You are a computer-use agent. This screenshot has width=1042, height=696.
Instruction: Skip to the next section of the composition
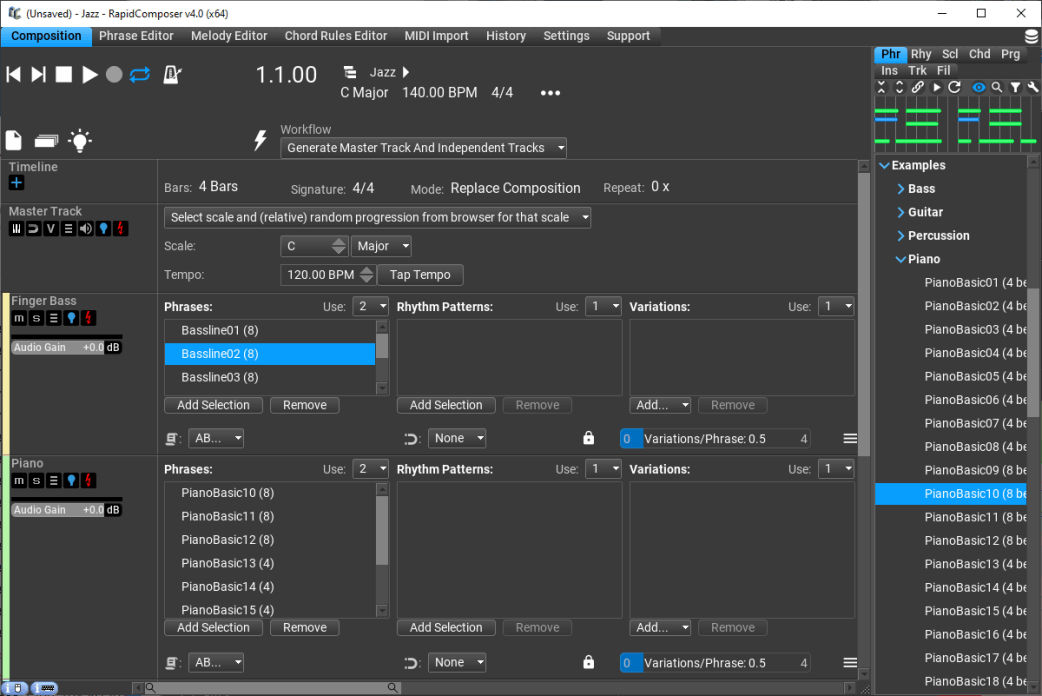(x=39, y=74)
